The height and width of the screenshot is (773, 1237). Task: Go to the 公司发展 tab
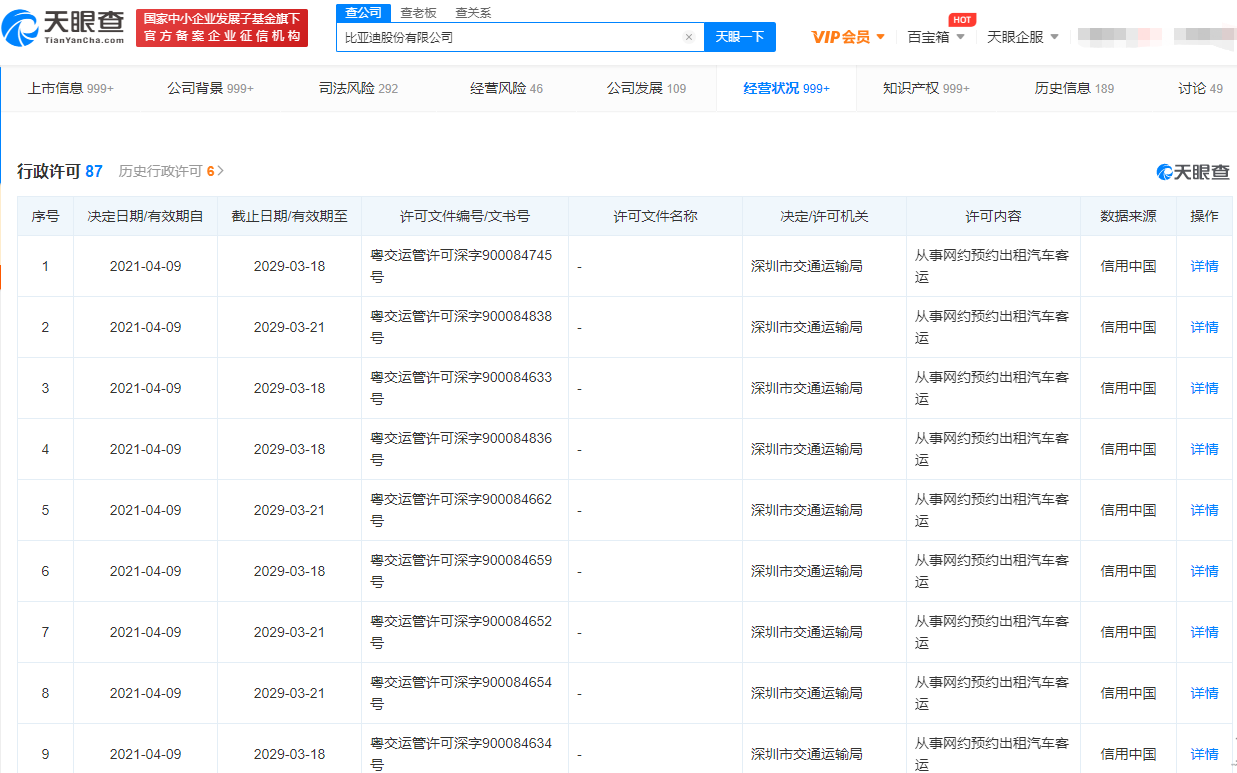[x=646, y=88]
